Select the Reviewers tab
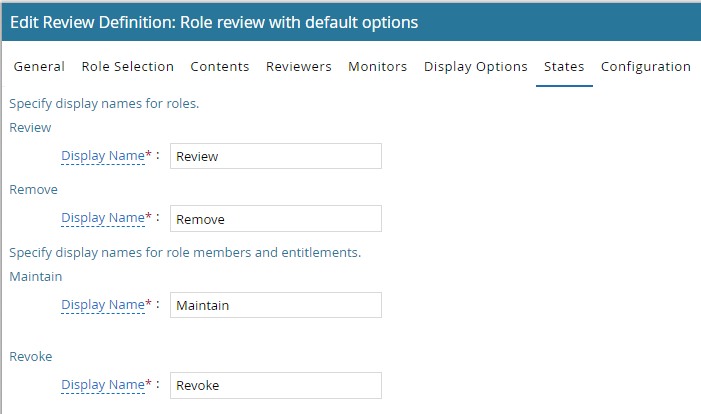 pos(298,67)
